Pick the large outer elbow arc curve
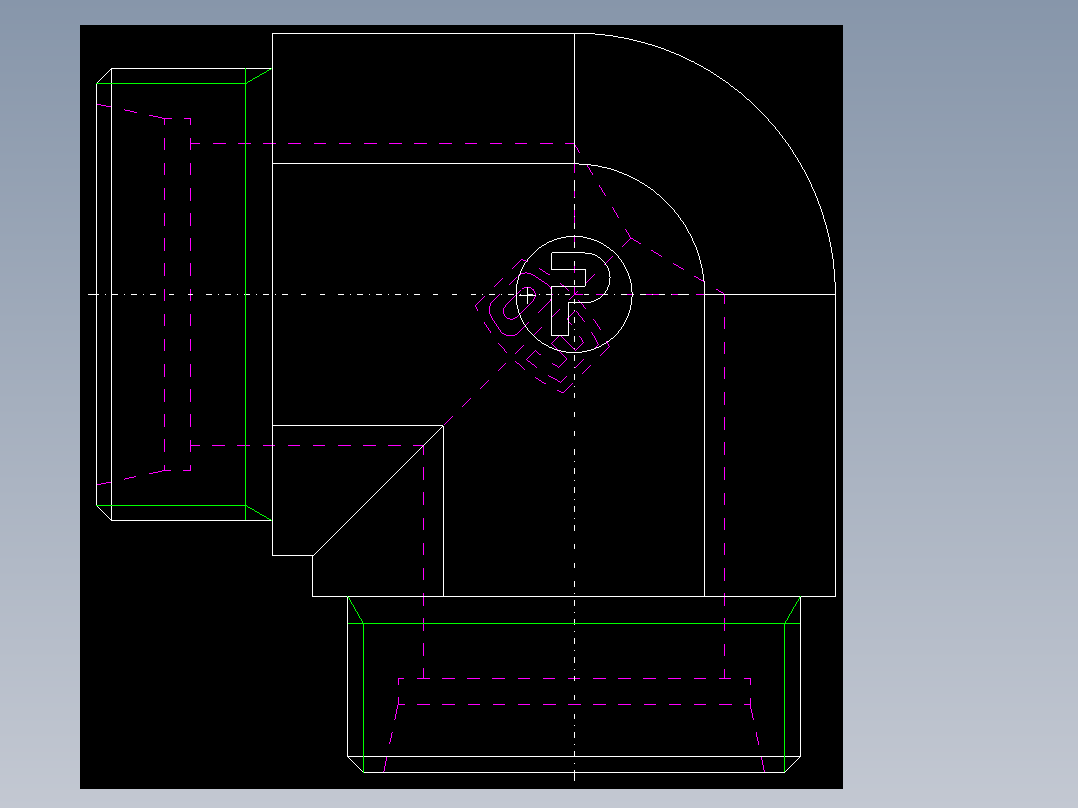Screen dimensions: 1078x808 (x=759, y=109)
